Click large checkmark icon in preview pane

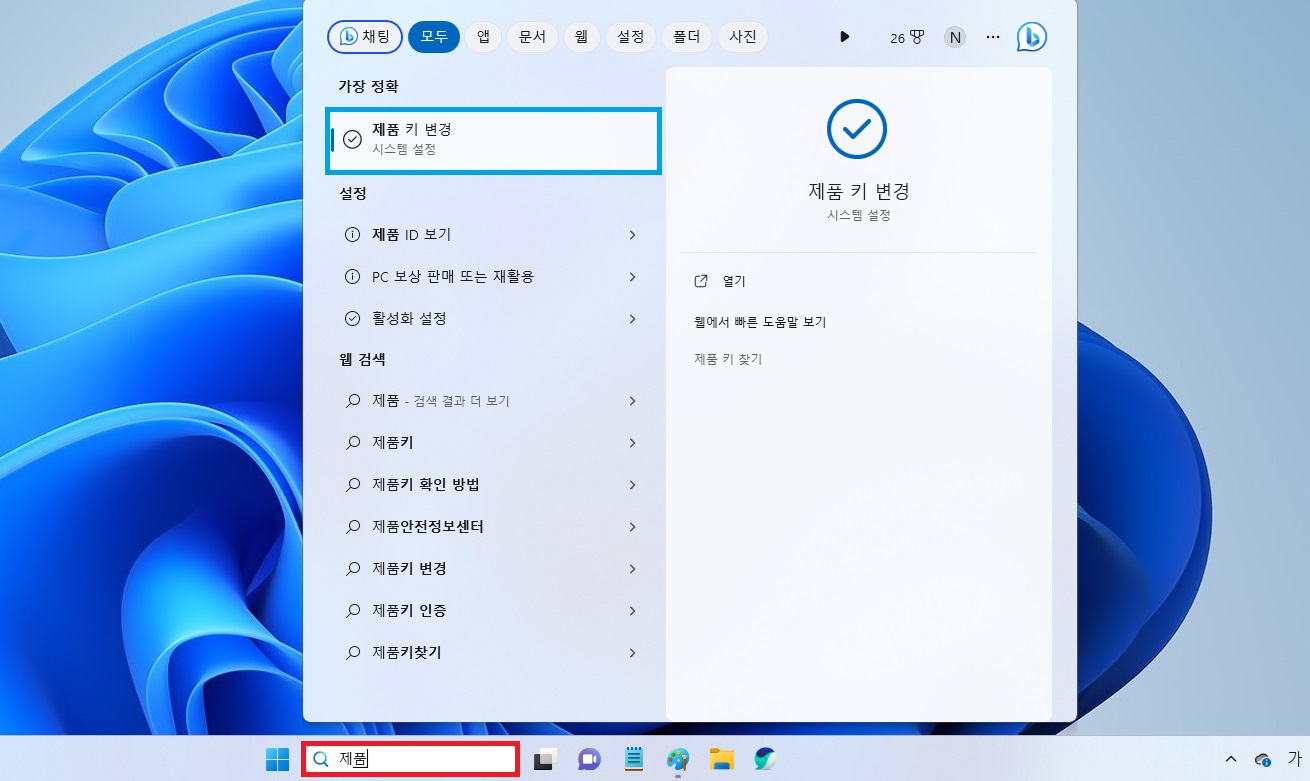(x=857, y=128)
